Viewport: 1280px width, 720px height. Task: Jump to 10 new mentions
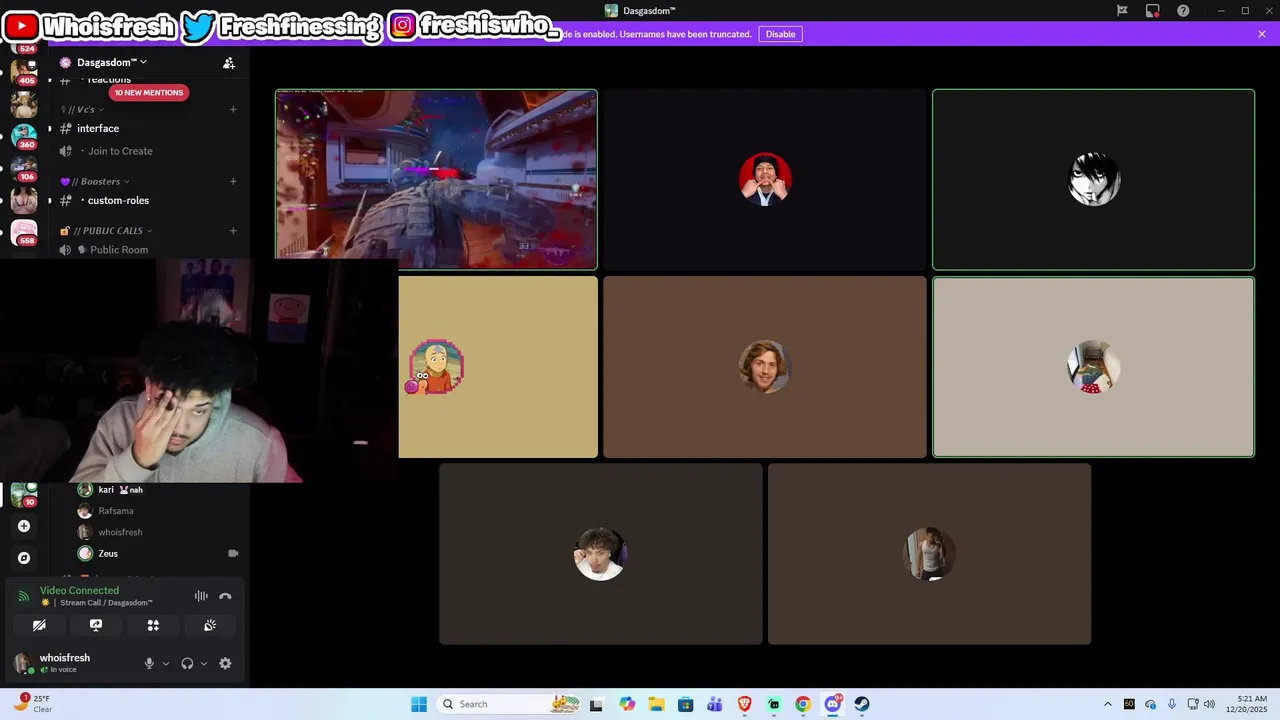pyautogui.click(x=148, y=93)
